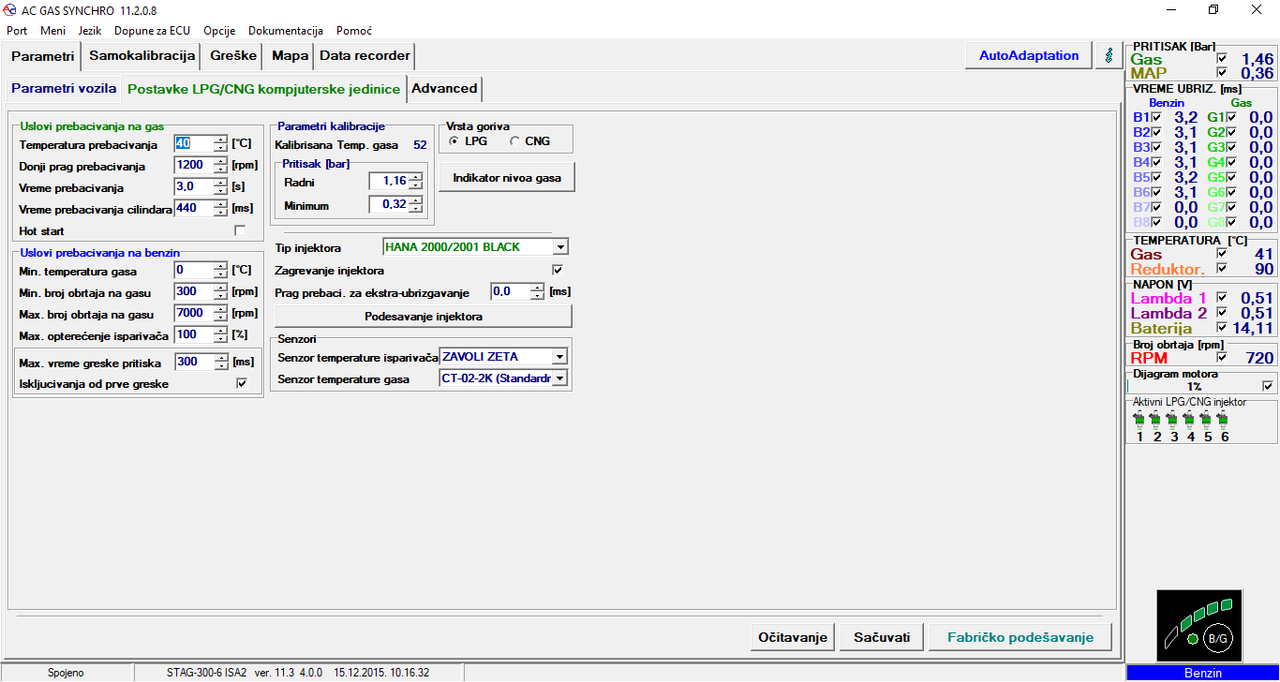Open Senzor temperature isparivača dropdown
Image resolution: width=1280 pixels, height=682 pixels.
point(559,357)
